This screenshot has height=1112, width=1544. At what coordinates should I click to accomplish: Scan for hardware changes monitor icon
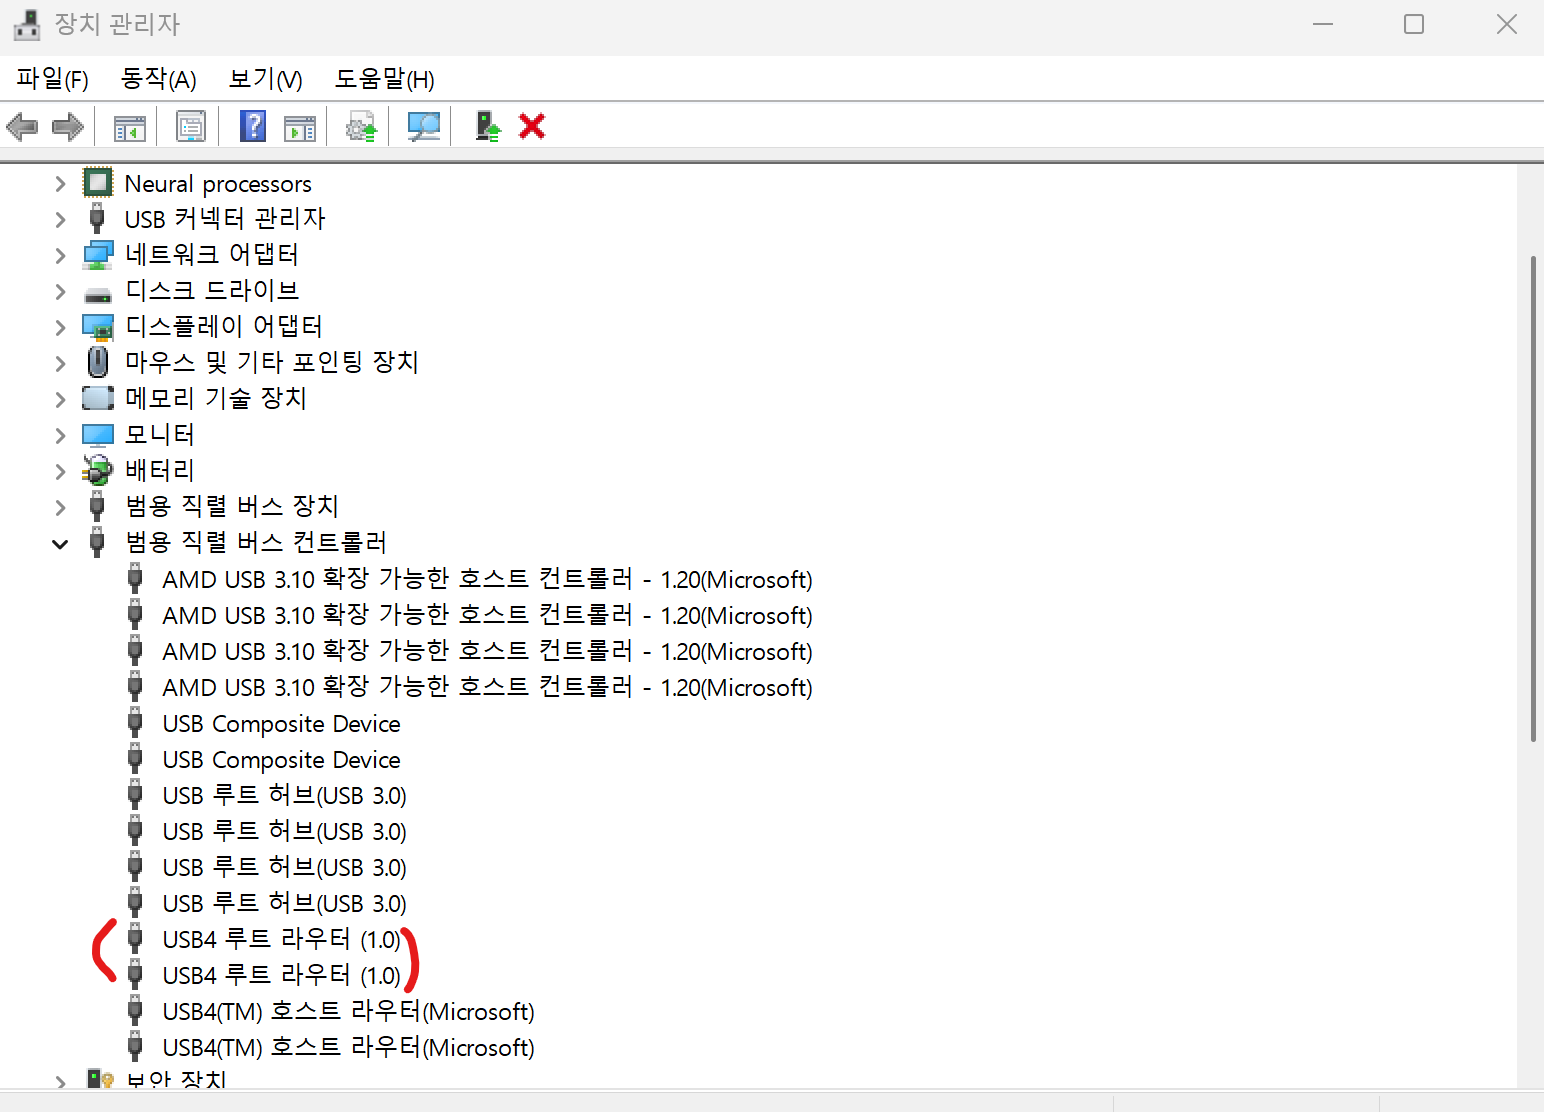click(424, 127)
